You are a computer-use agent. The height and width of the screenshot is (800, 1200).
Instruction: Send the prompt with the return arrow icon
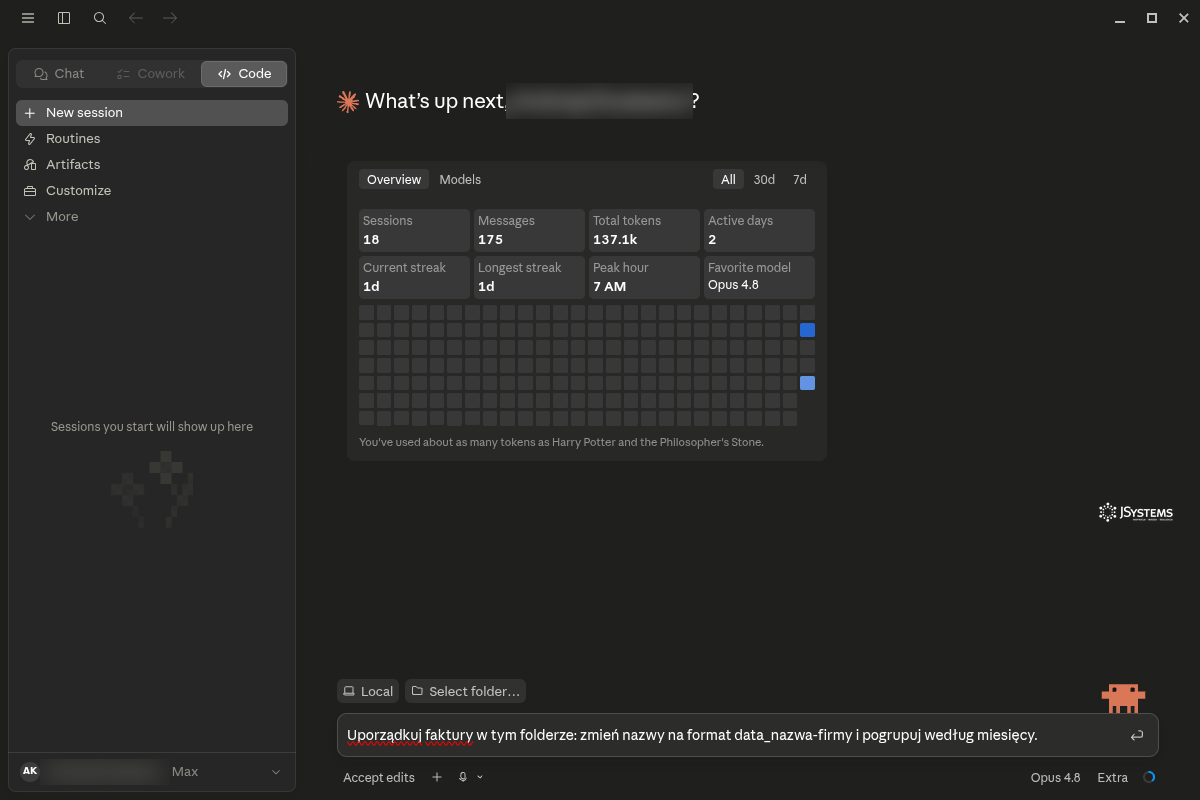tap(1137, 735)
